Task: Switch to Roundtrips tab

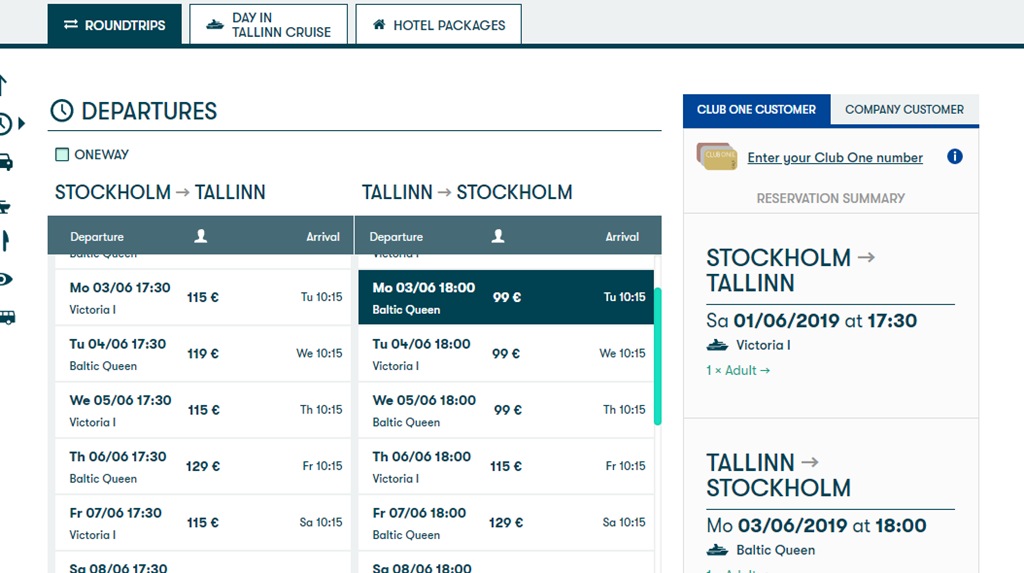Action: coord(114,25)
